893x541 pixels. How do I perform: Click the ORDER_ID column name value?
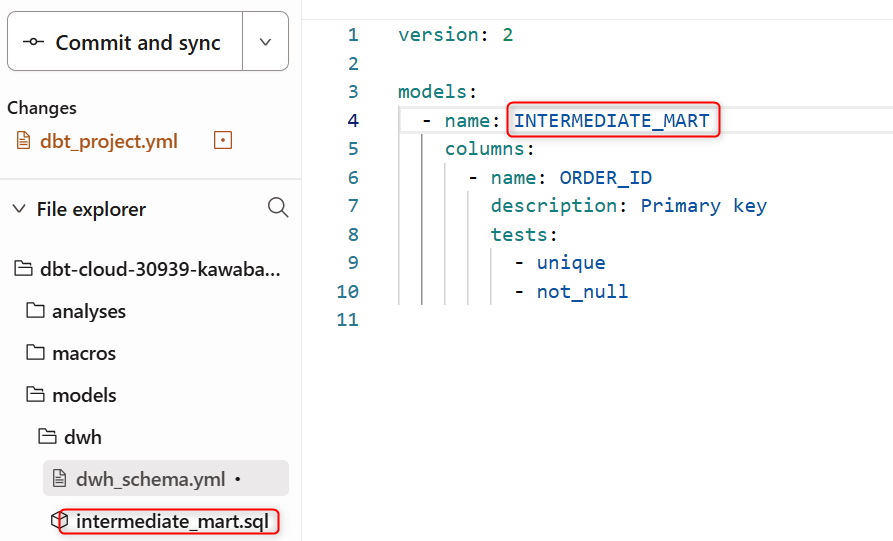[x=605, y=178]
